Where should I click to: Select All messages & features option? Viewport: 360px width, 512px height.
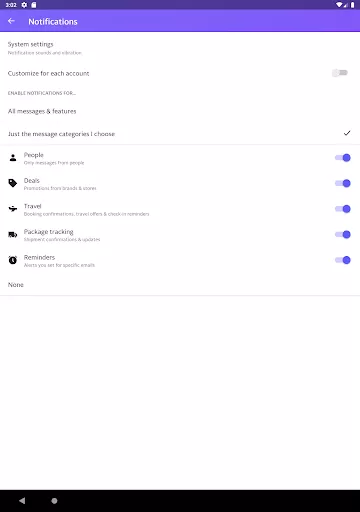(180, 111)
